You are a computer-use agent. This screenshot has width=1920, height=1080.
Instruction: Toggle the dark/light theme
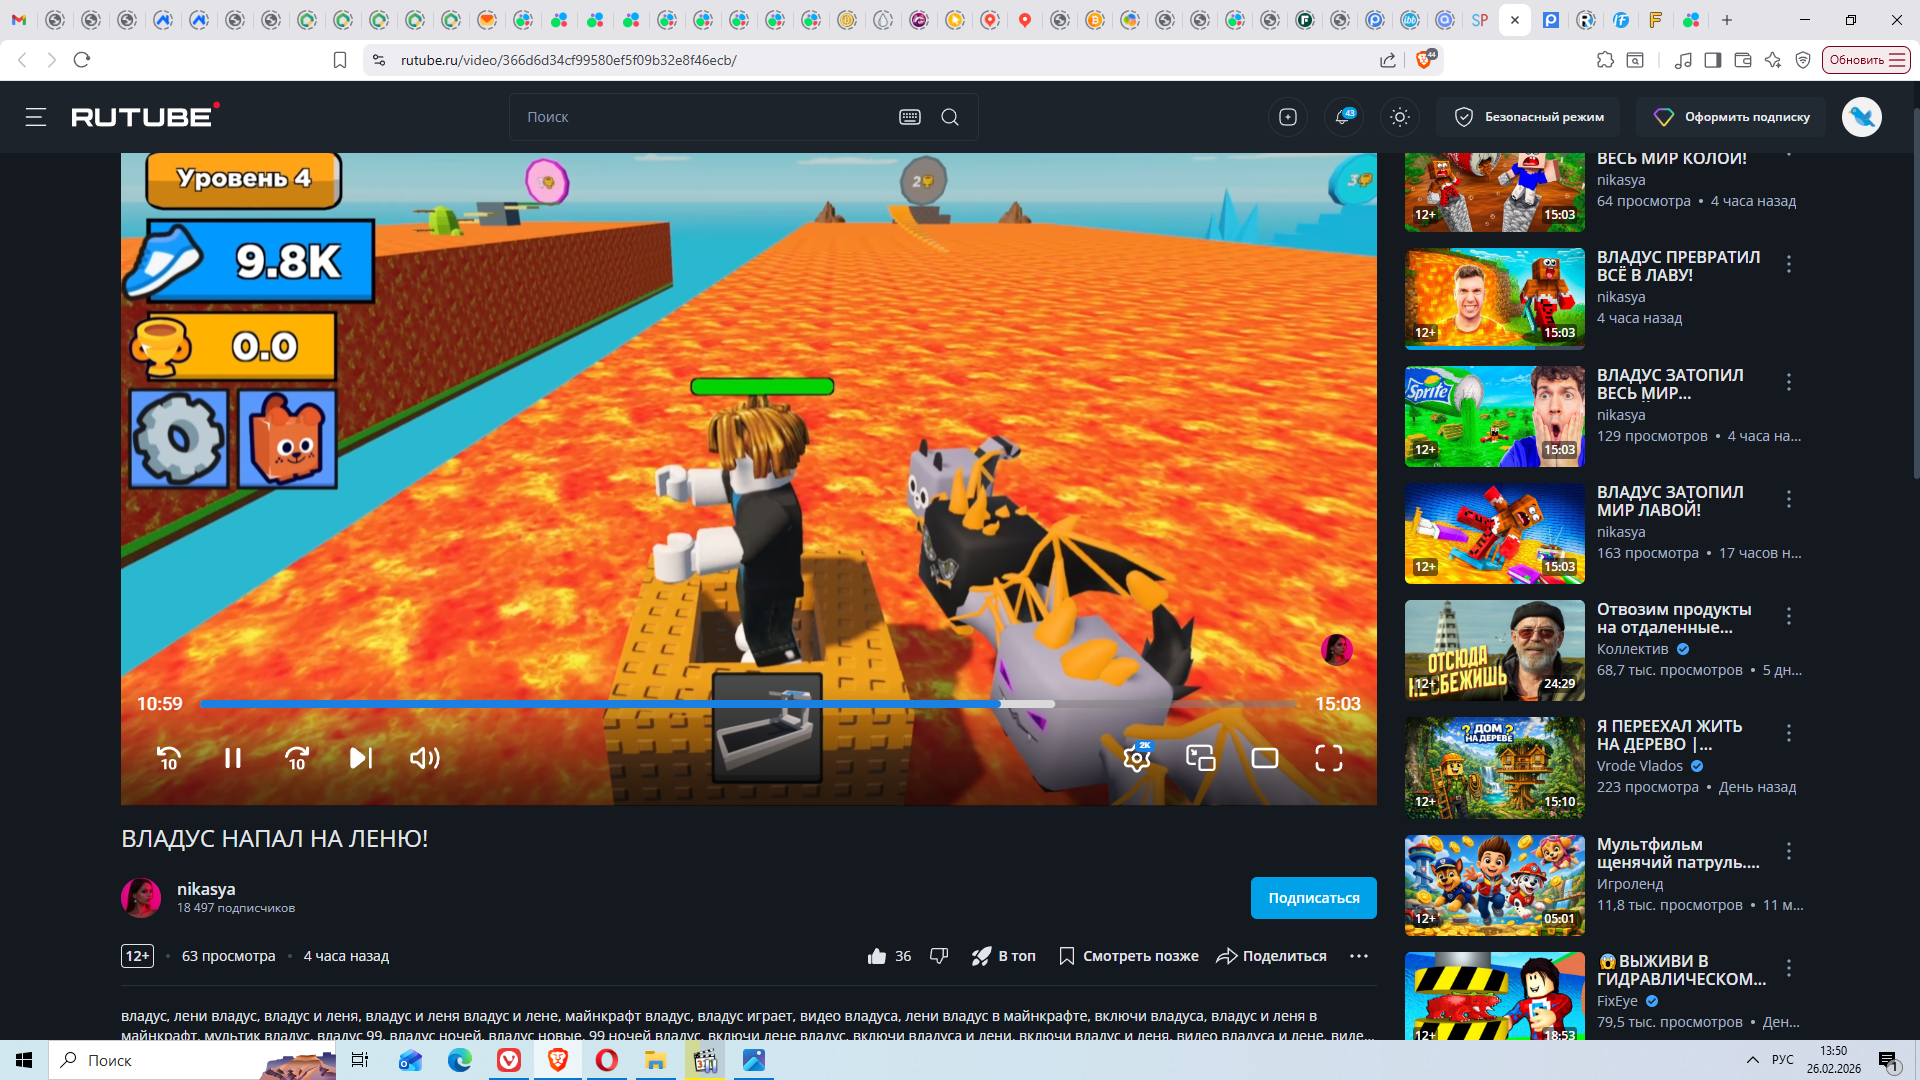[1400, 117]
